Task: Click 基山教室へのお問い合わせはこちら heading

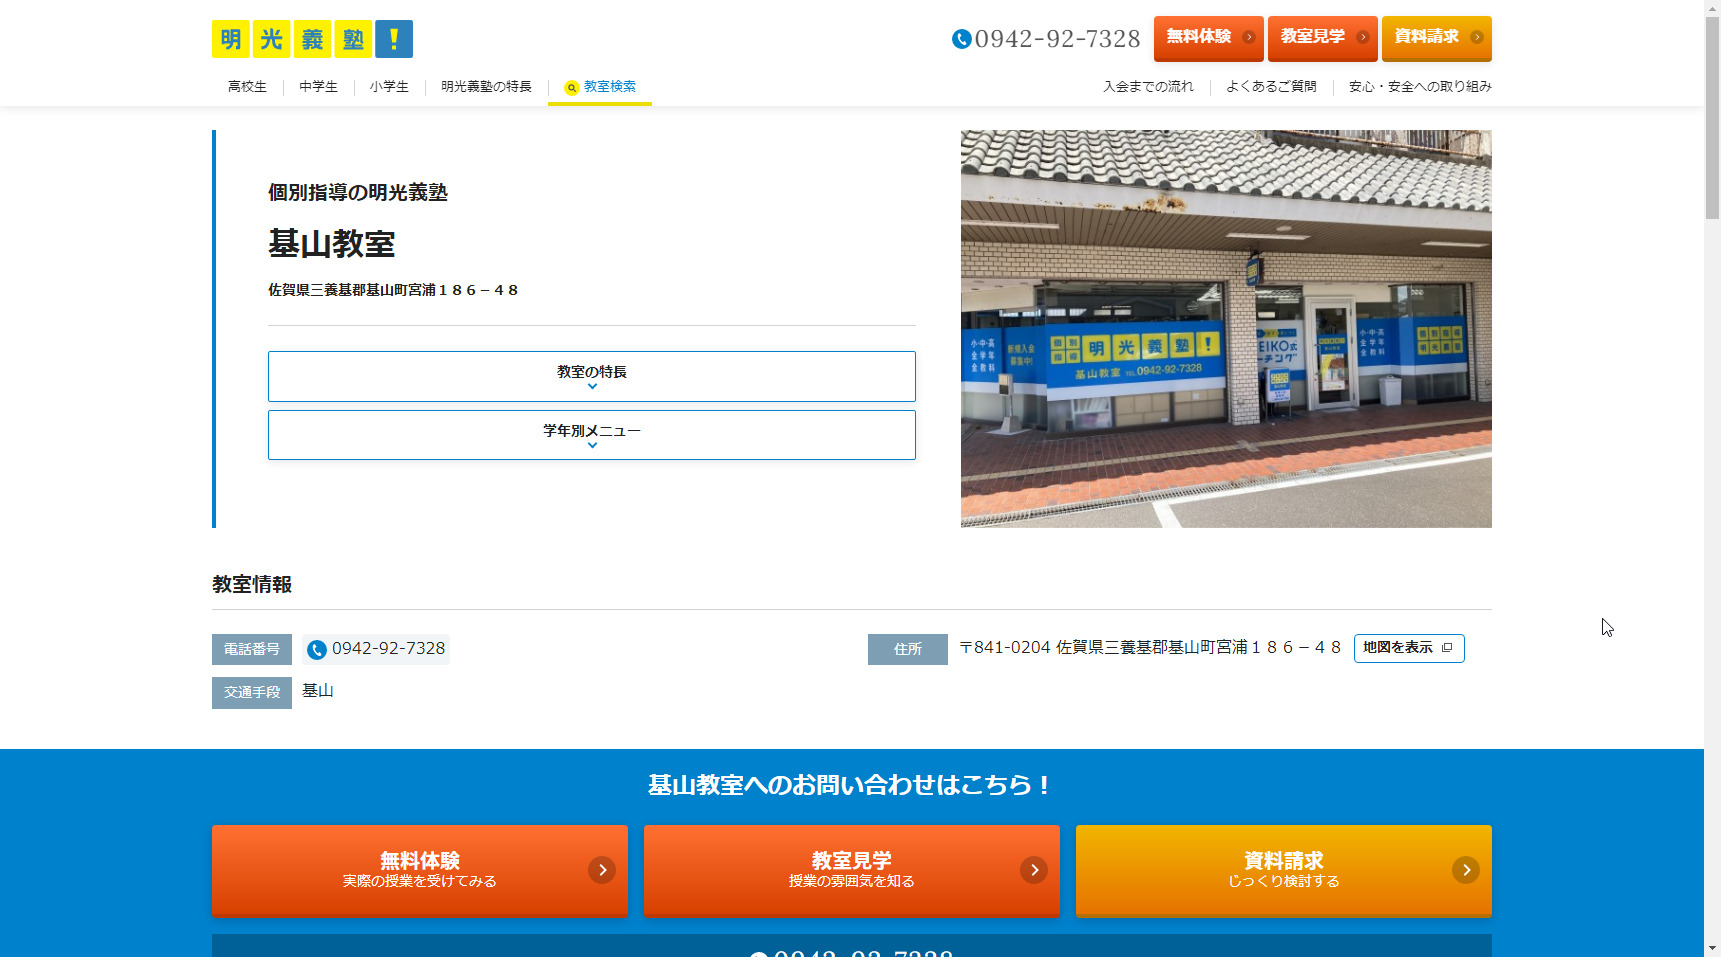Action: click(852, 785)
